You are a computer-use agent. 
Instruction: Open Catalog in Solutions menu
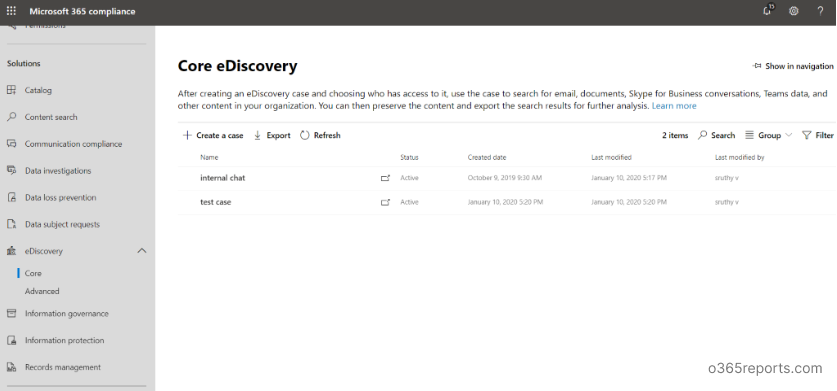point(38,90)
